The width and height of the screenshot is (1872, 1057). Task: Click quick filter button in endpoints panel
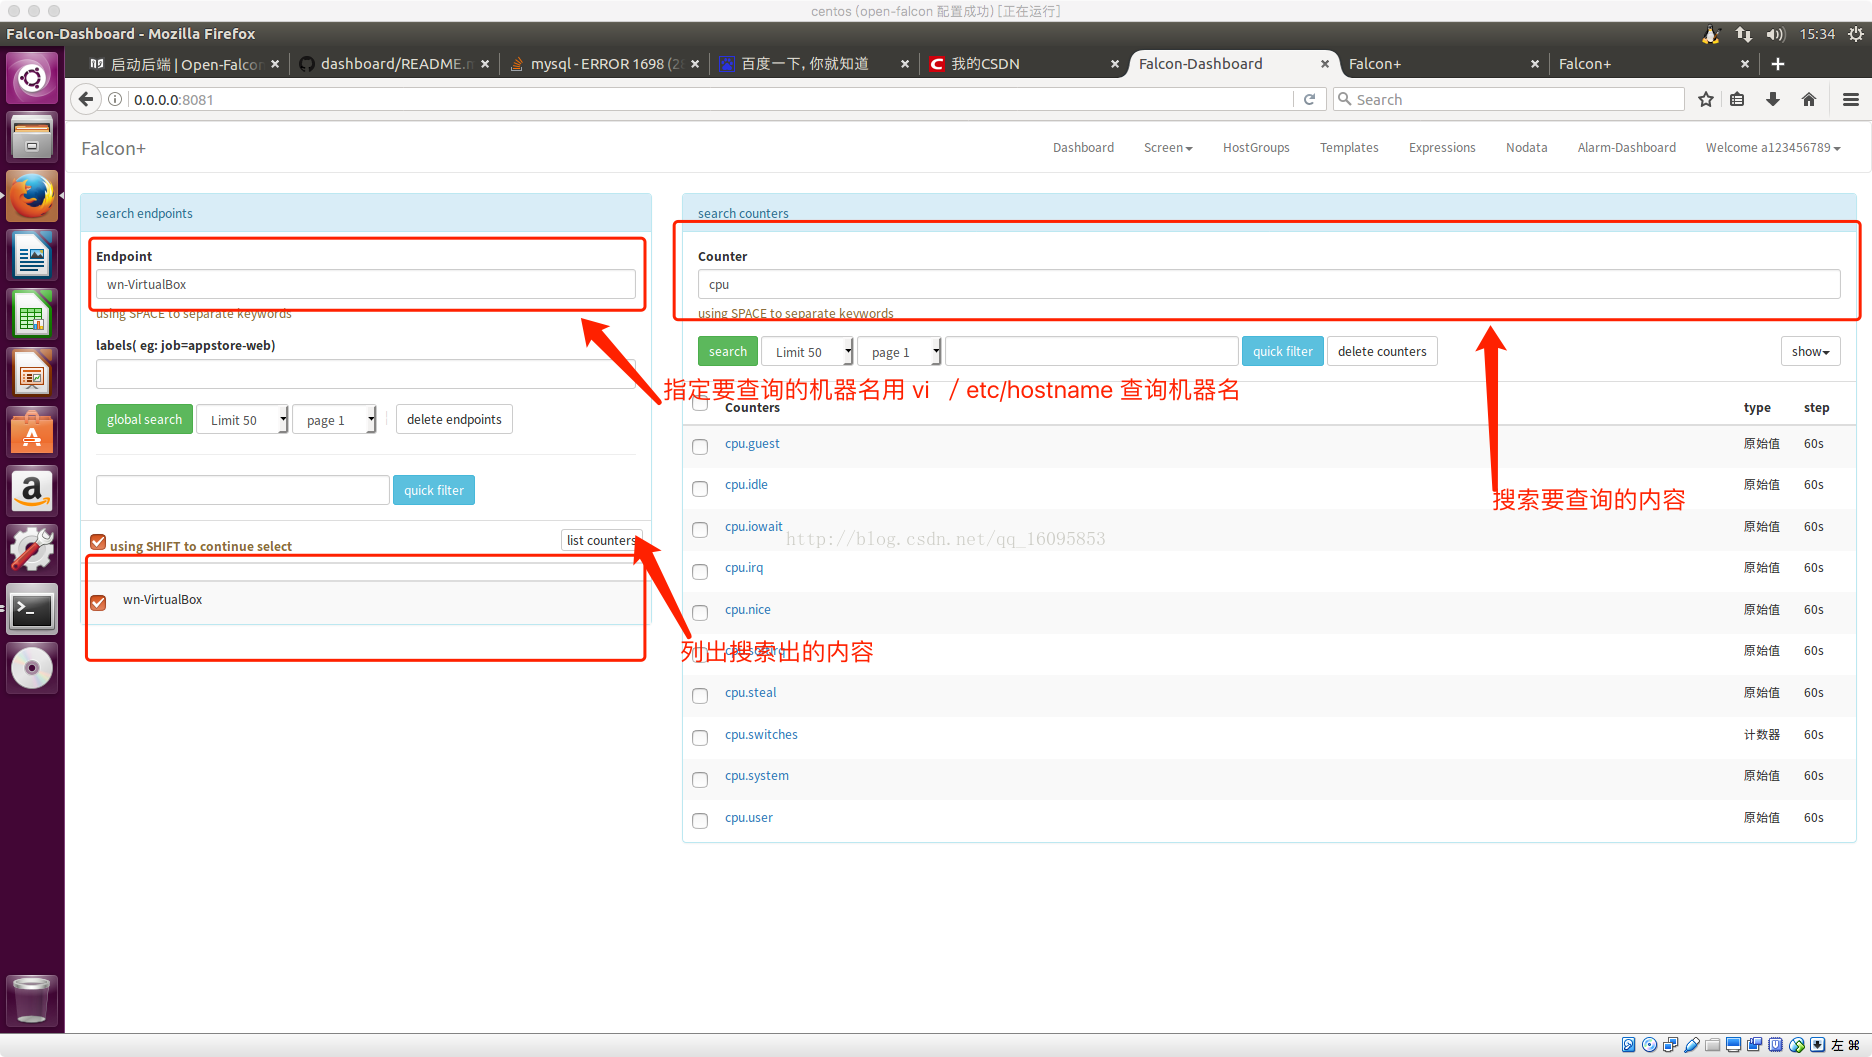coord(434,490)
